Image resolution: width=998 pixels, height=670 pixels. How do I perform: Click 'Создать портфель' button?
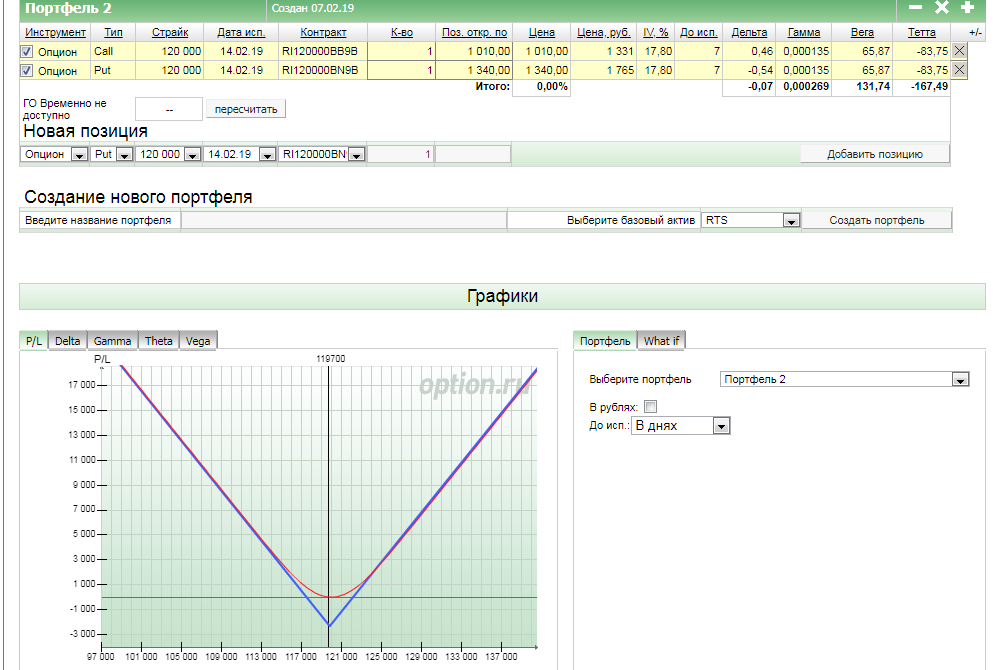(876, 220)
